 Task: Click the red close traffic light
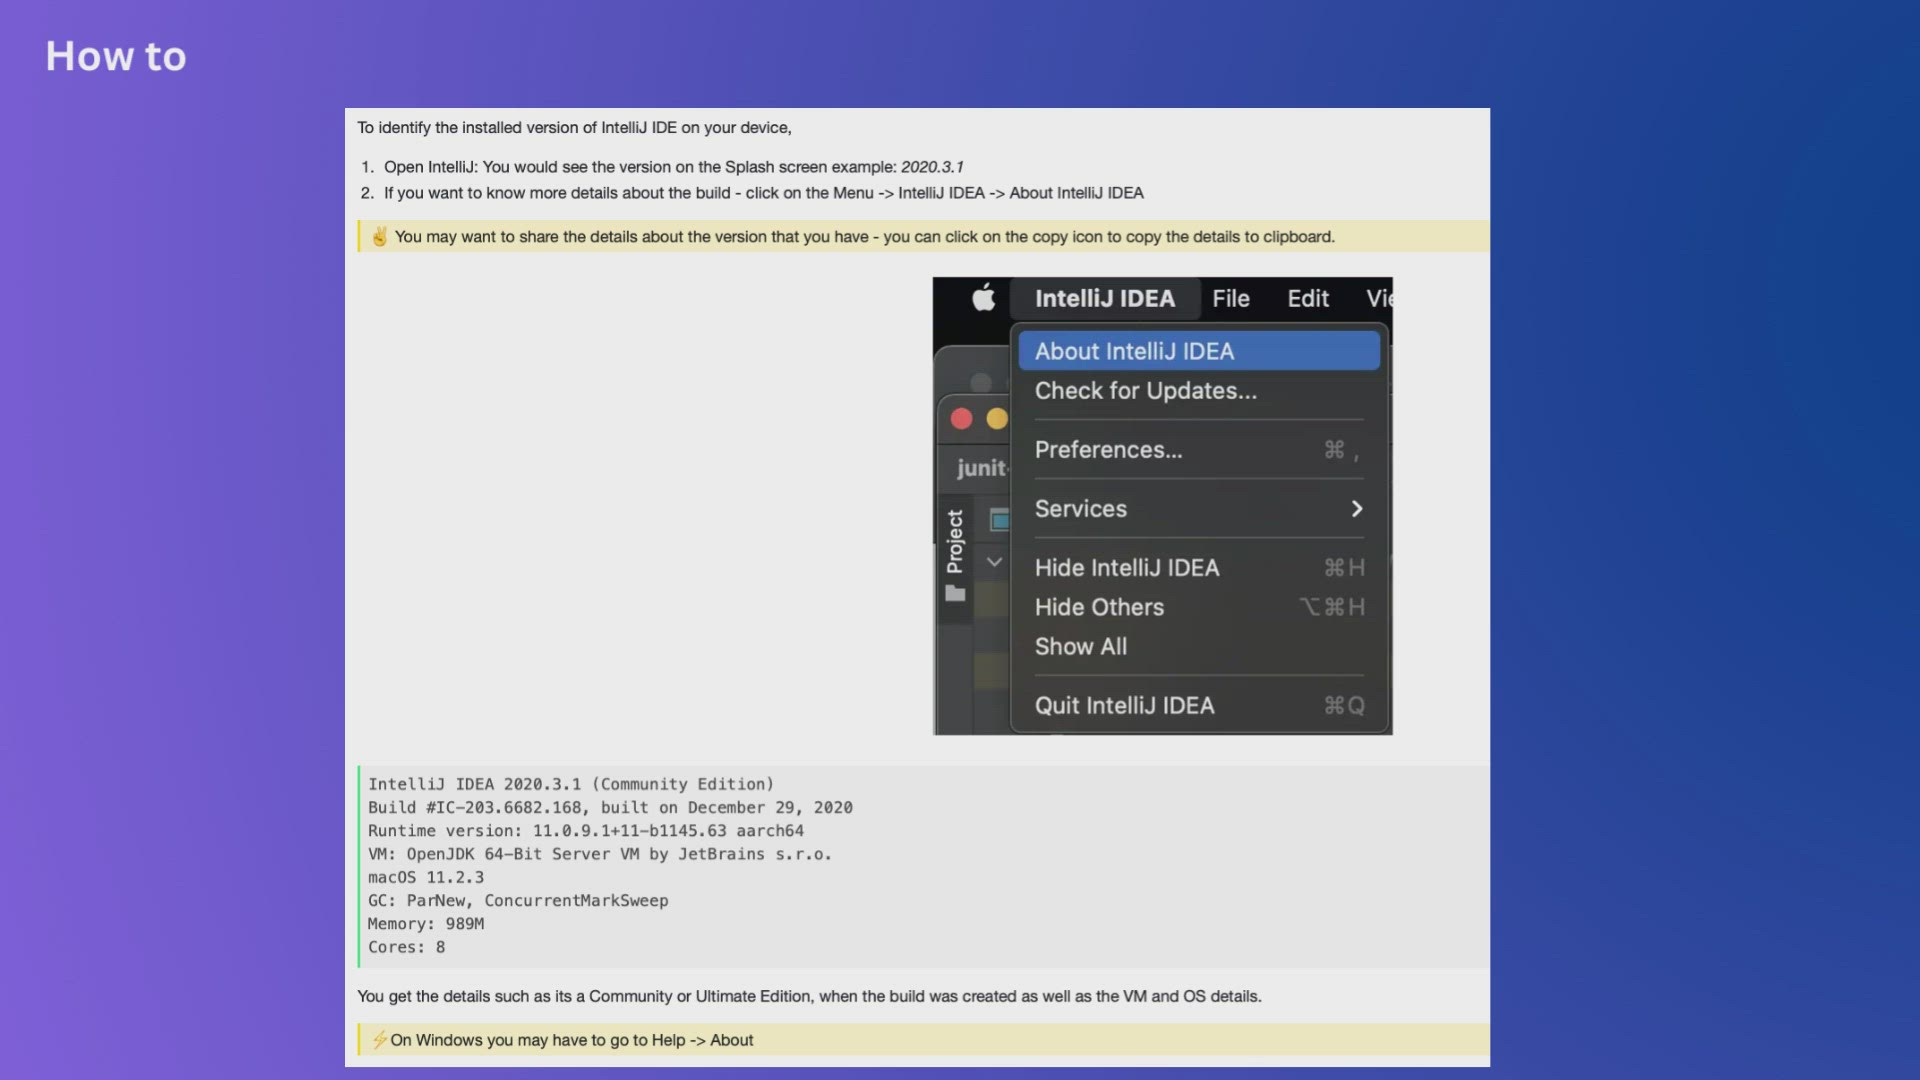click(961, 419)
